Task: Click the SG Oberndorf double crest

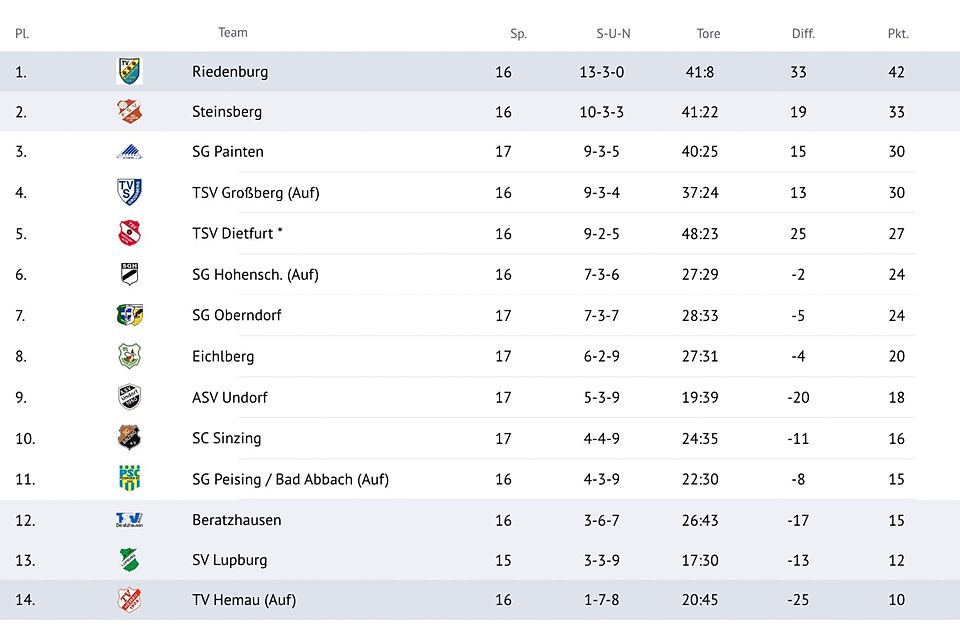Action: coord(129,315)
